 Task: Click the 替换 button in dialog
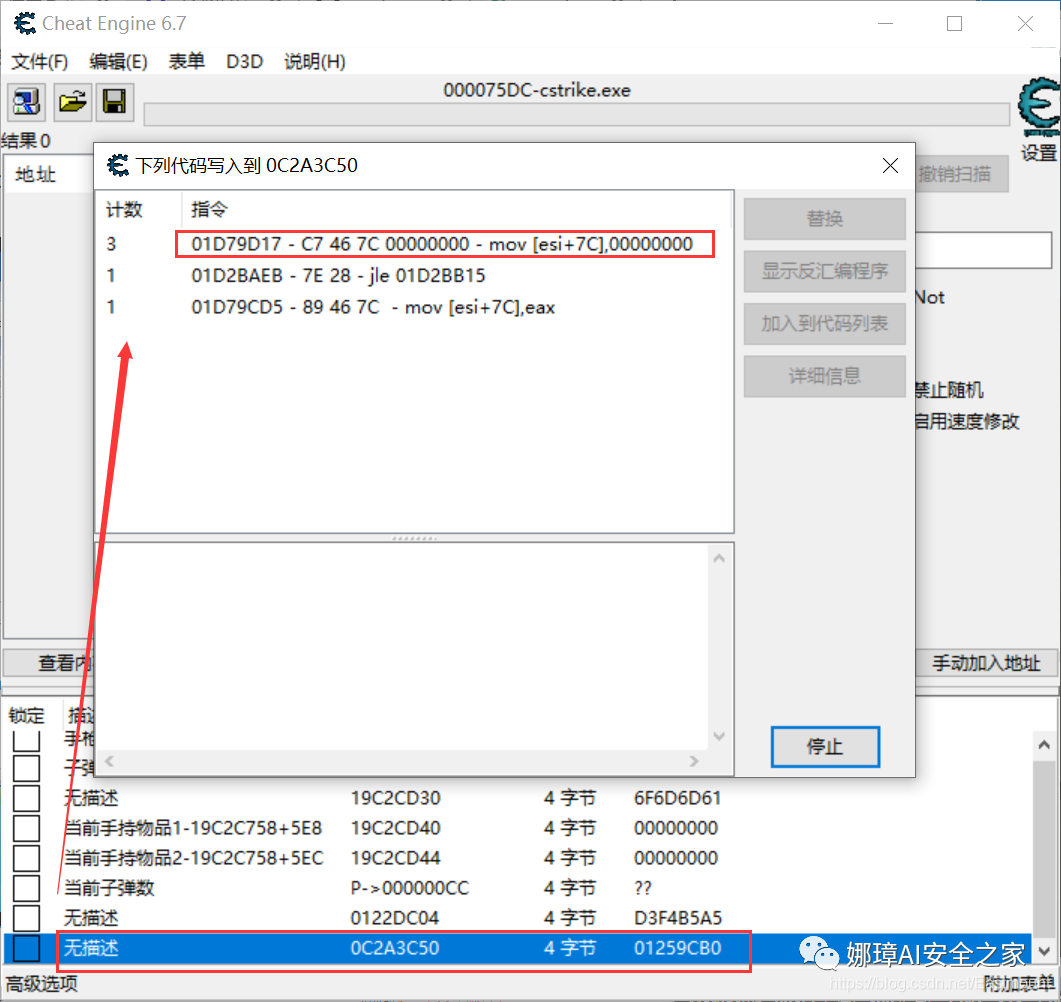pyautogui.click(x=824, y=219)
